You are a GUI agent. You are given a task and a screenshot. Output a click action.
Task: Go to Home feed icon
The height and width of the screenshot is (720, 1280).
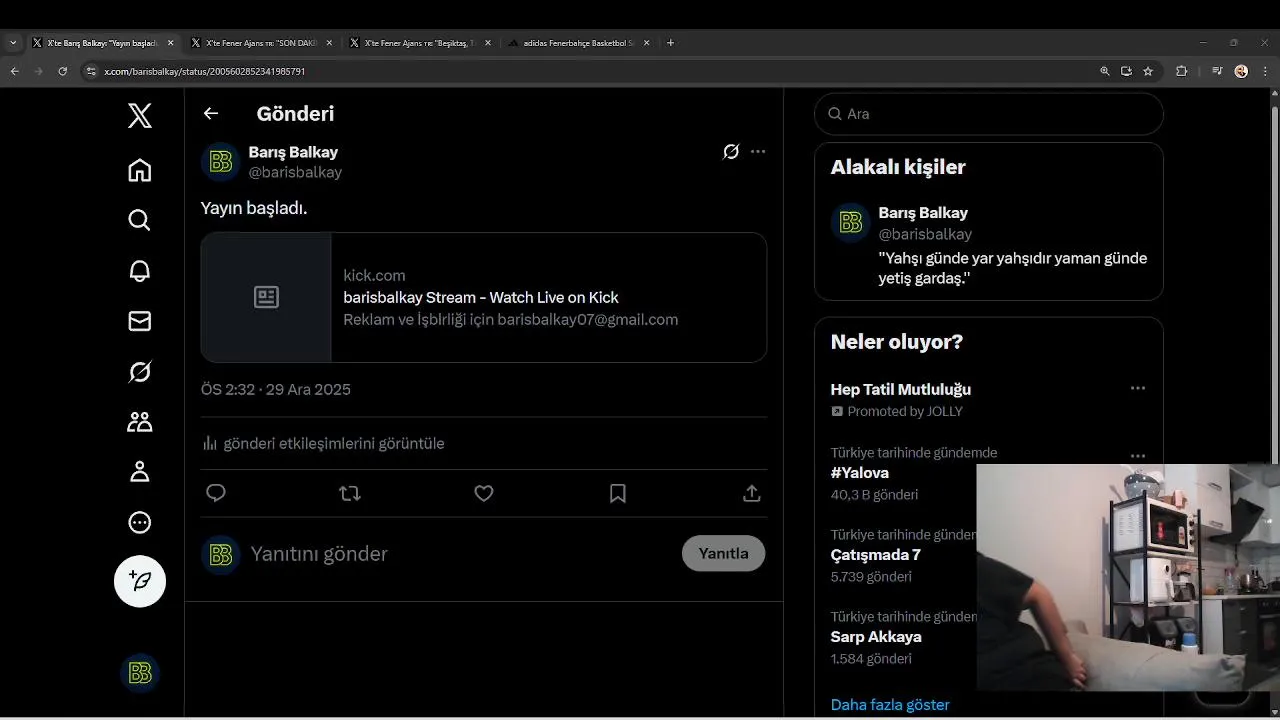(x=140, y=170)
